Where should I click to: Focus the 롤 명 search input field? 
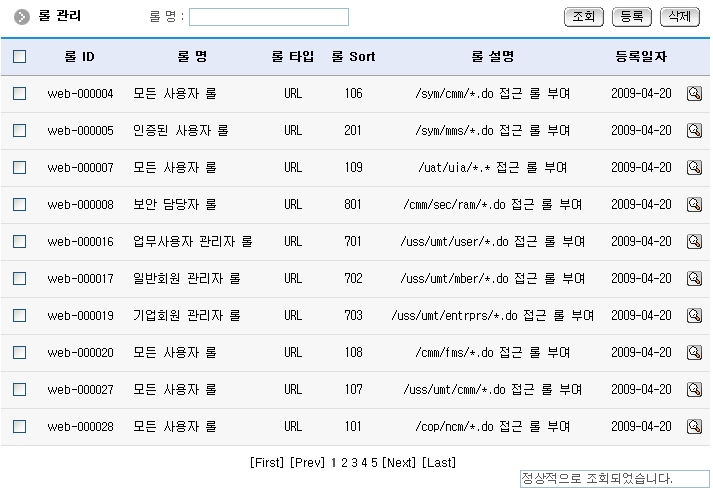(x=269, y=17)
